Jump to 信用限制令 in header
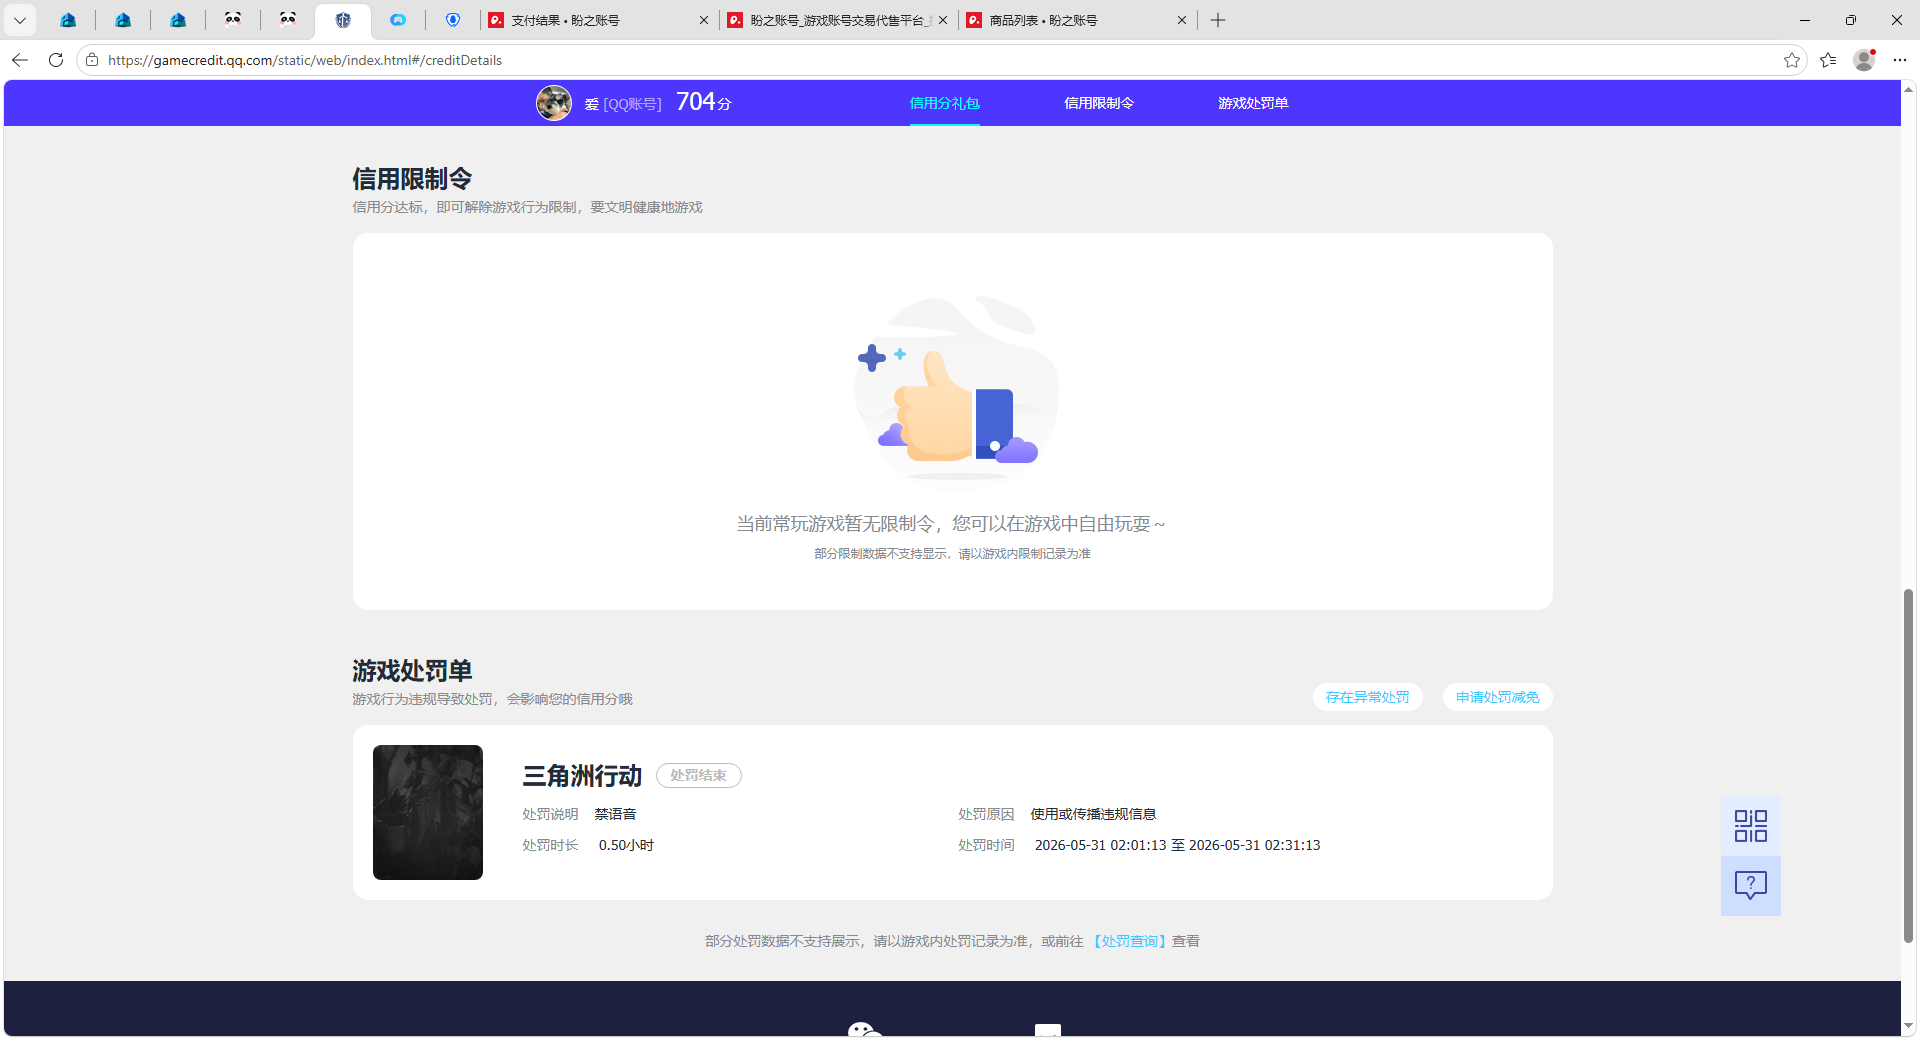Image resolution: width=1920 pixels, height=1039 pixels. coord(1099,103)
